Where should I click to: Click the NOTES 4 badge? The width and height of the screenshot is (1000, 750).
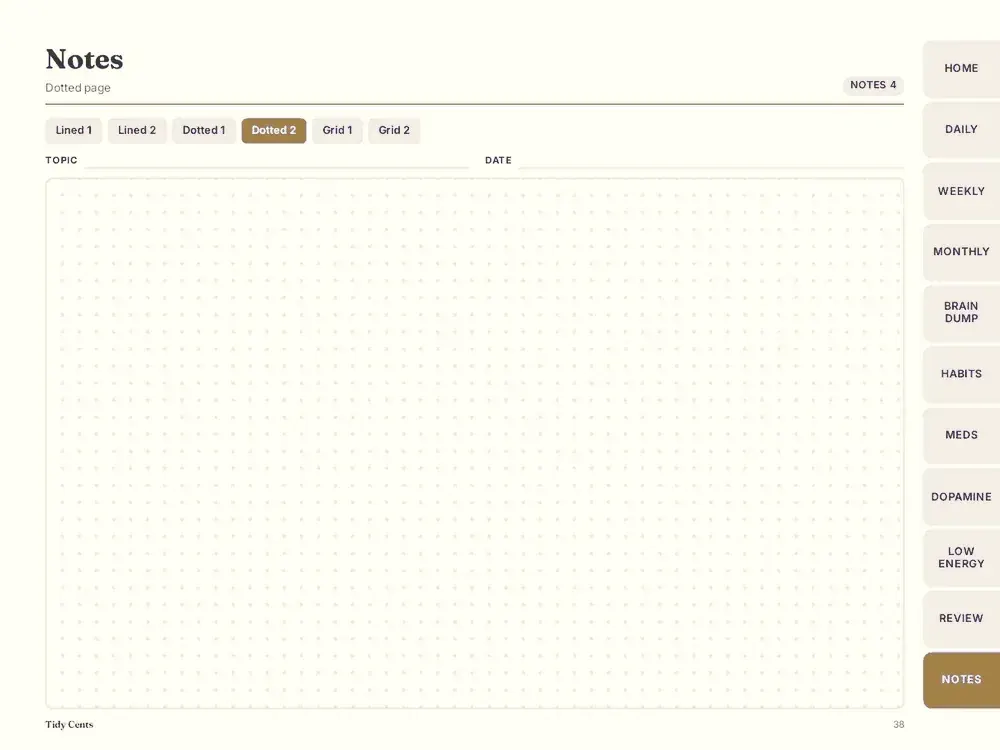[x=873, y=85]
